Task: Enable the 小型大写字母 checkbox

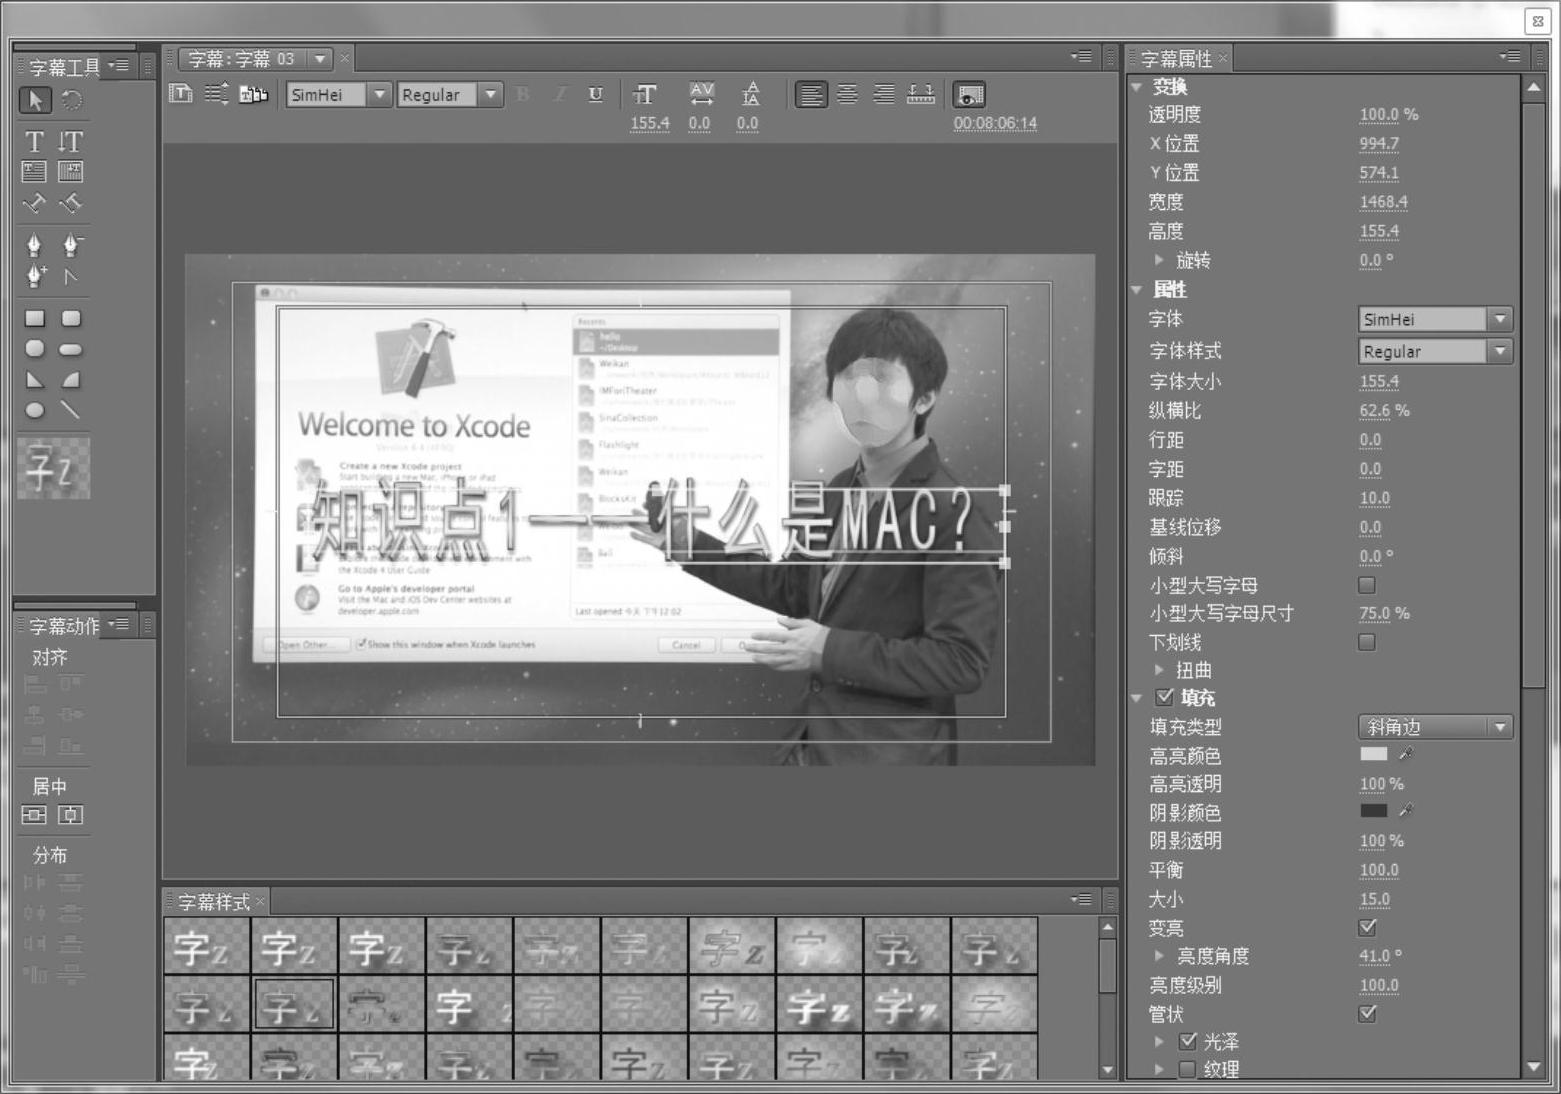Action: (x=1367, y=585)
